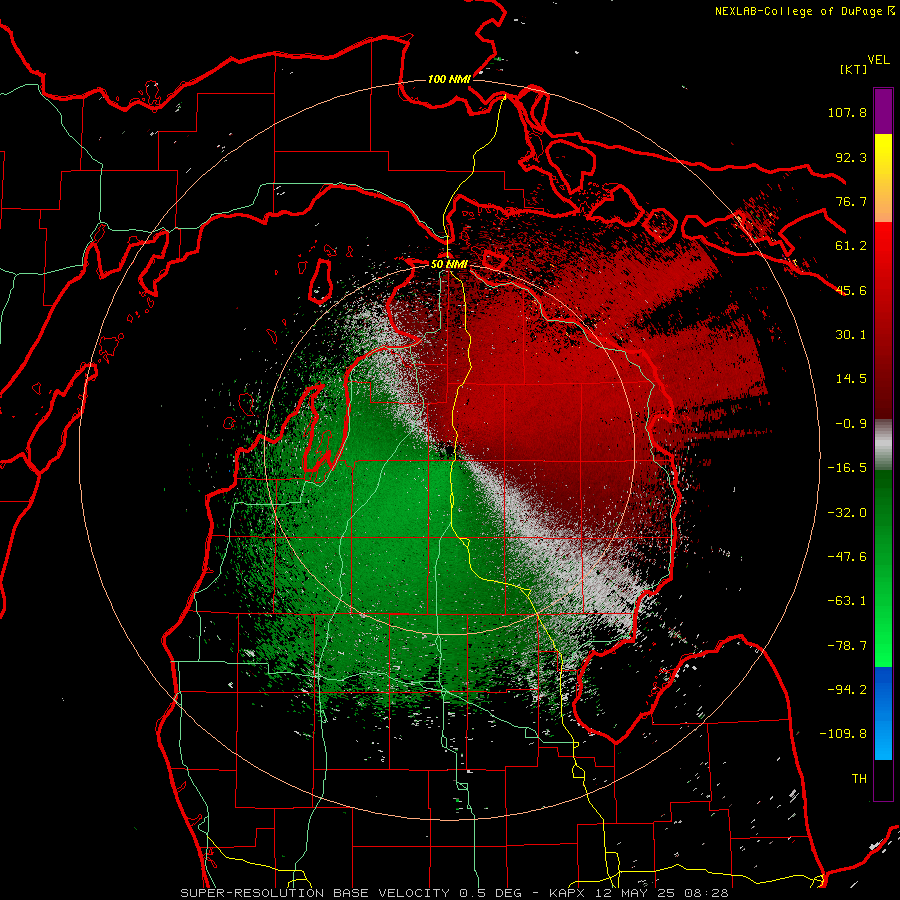Select the 107.8 velocity scale value
The image size is (900, 900).
point(847,112)
